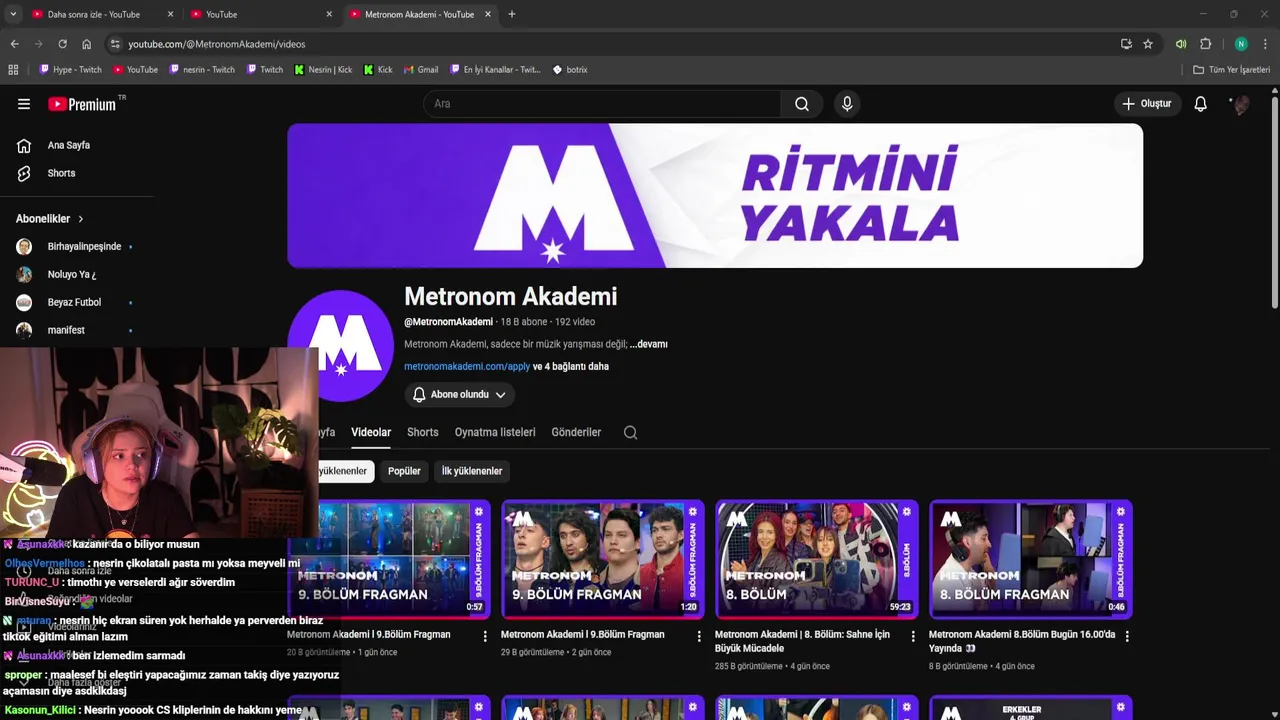Reload the page in browser toolbar

point(62,44)
